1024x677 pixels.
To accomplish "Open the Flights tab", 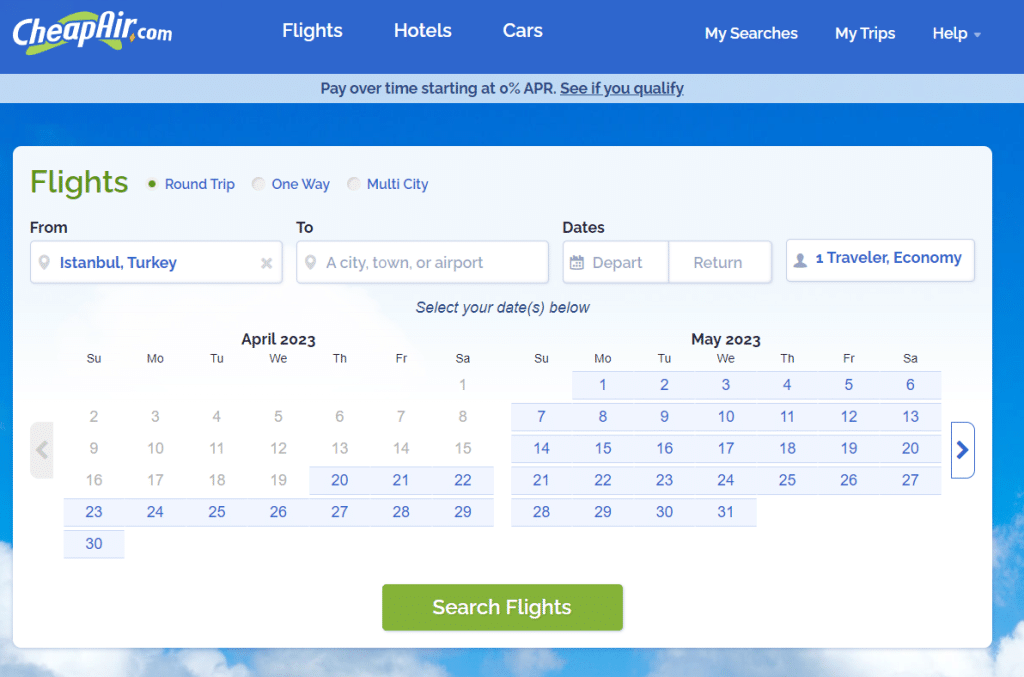I will [x=312, y=31].
